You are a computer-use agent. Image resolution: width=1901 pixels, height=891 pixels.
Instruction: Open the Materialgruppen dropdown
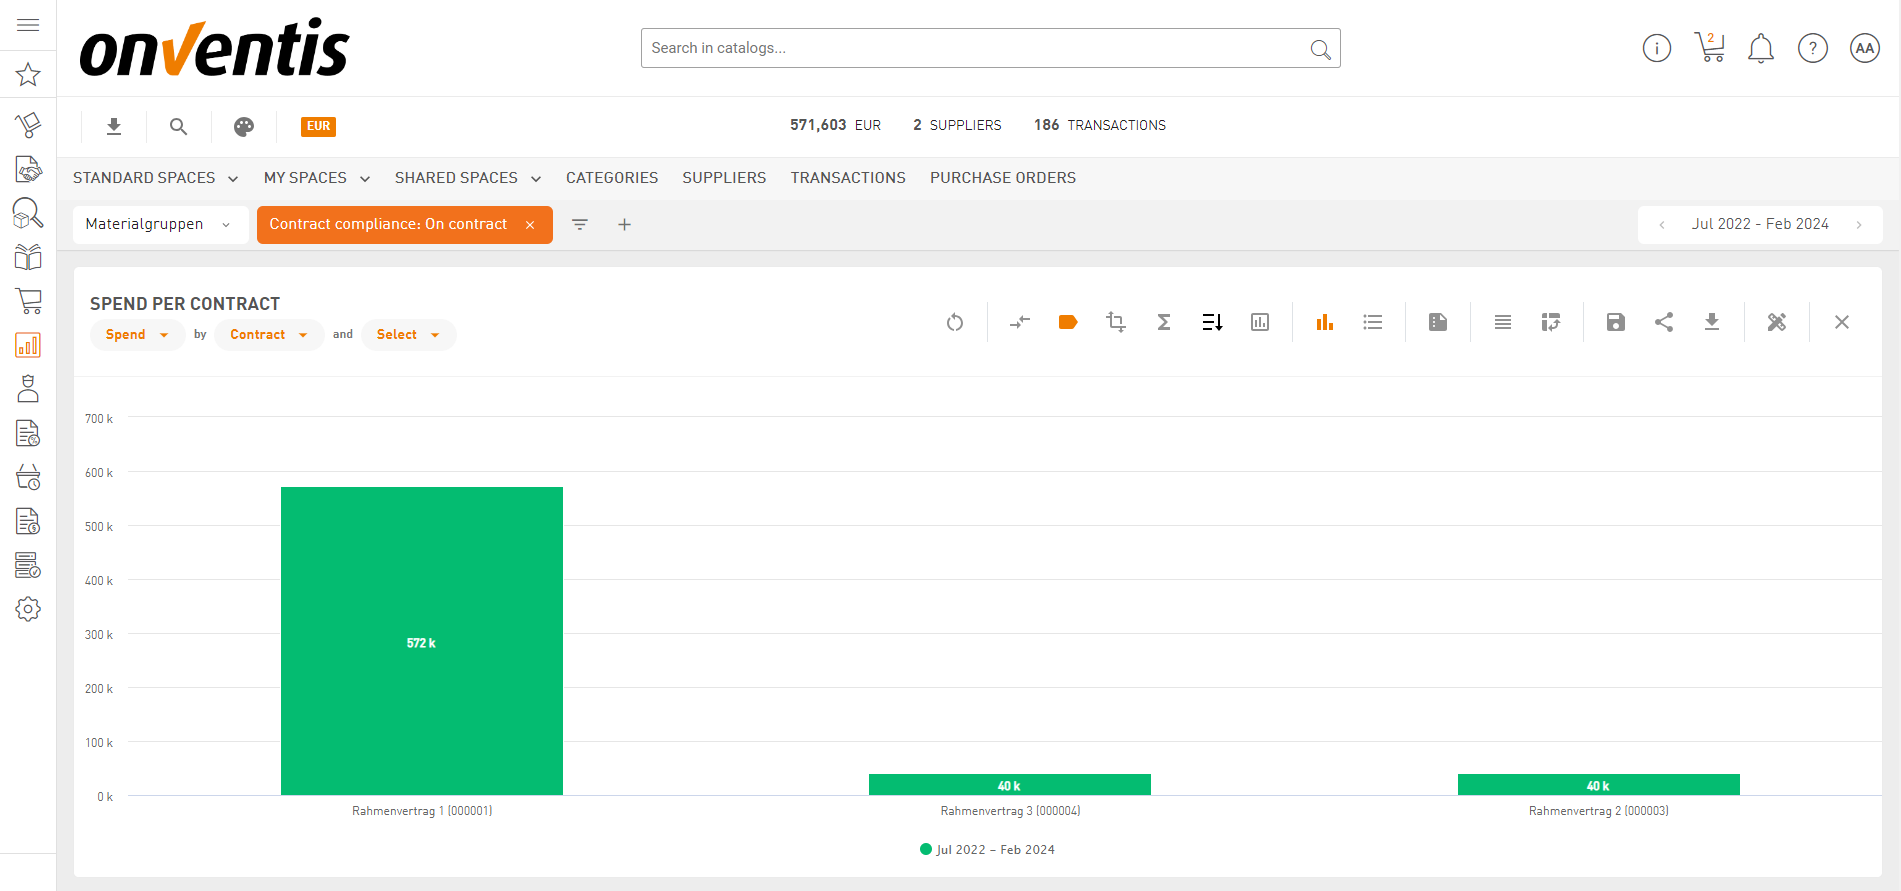pos(159,224)
